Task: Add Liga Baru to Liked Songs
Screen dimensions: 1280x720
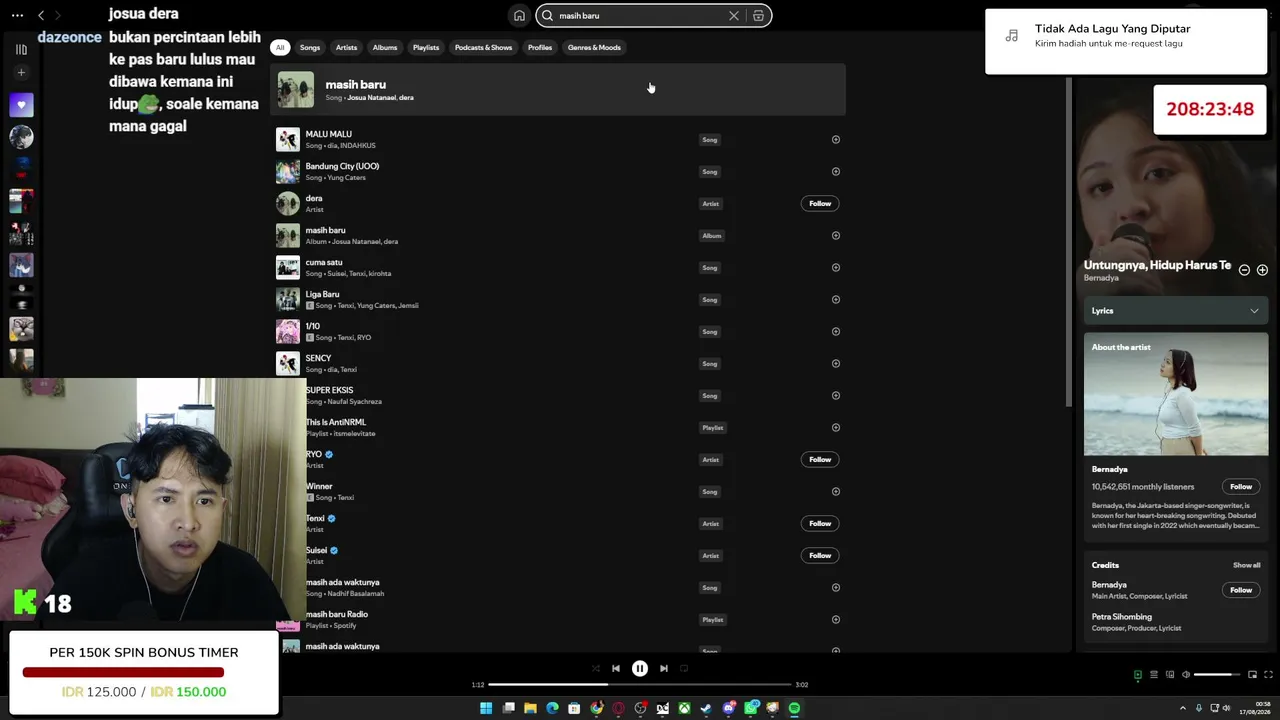Action: coord(836,300)
